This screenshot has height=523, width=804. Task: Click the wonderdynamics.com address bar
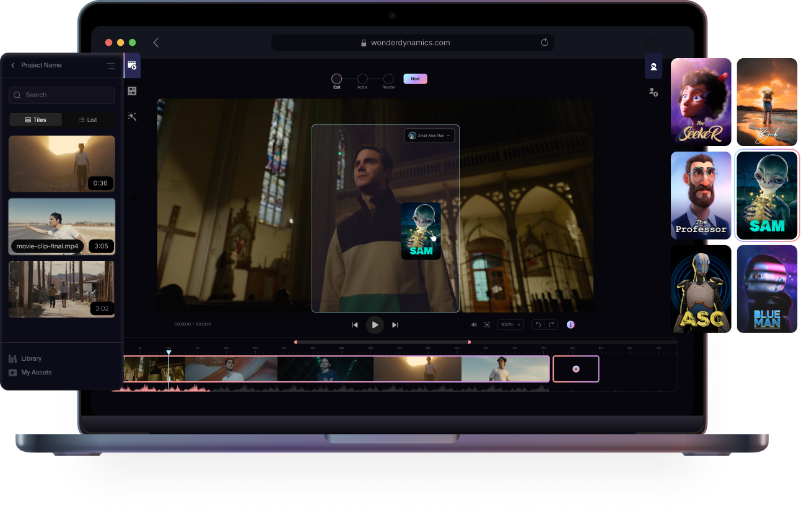(412, 43)
